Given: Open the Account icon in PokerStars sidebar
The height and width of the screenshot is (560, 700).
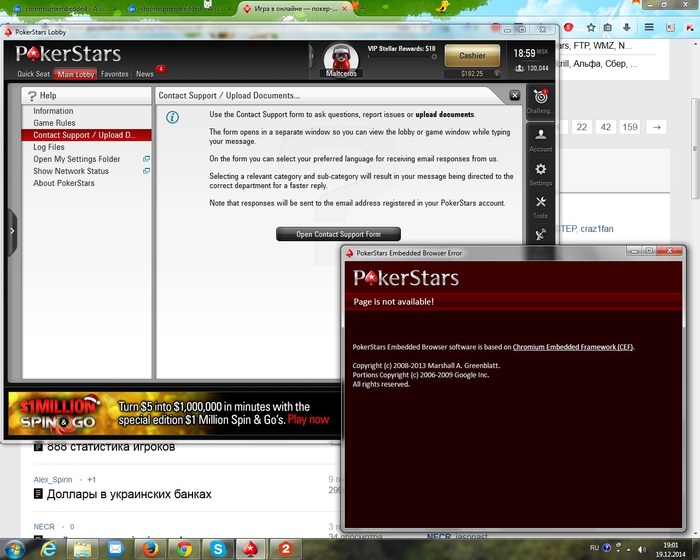Looking at the screenshot, I should [x=541, y=134].
